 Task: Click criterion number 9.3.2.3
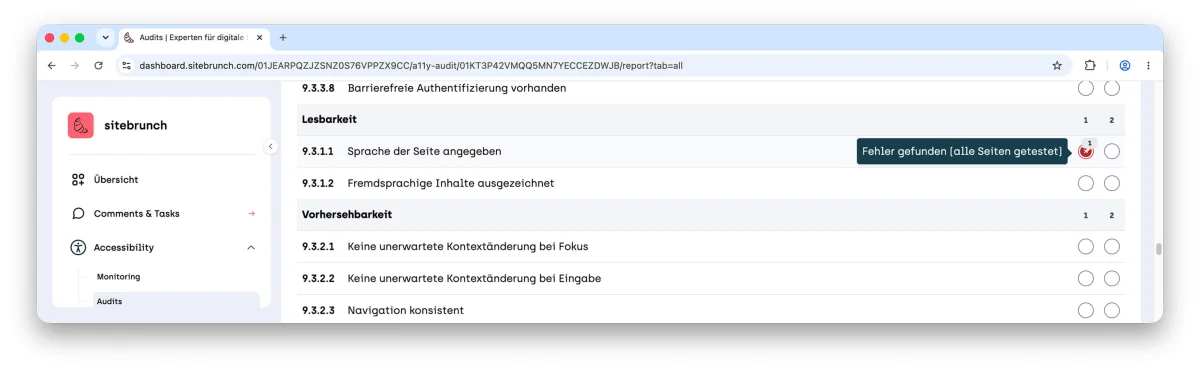[x=318, y=311]
